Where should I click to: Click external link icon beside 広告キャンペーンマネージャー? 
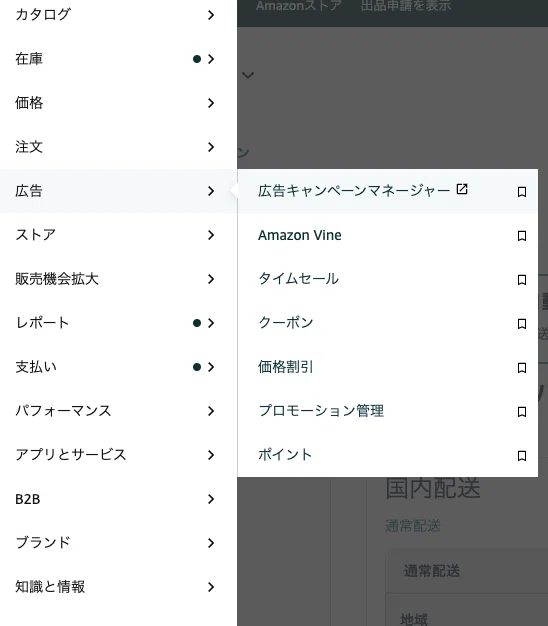click(462, 189)
